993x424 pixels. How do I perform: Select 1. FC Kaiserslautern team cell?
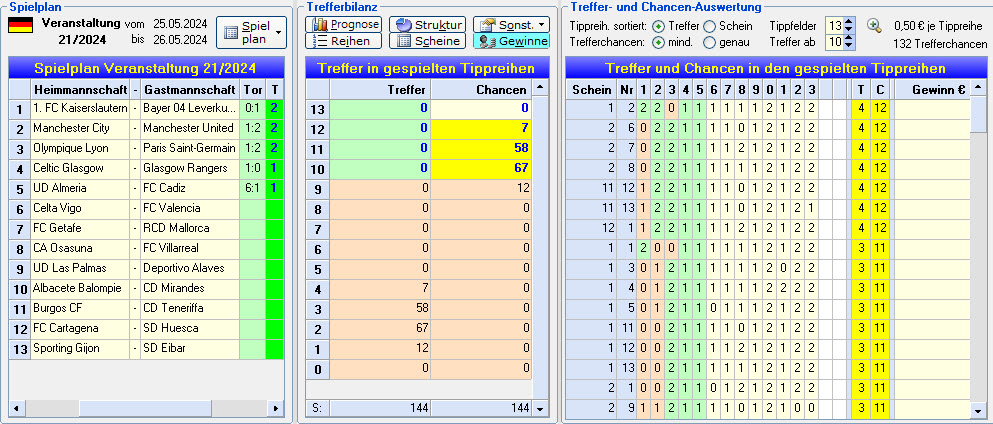tap(80, 109)
